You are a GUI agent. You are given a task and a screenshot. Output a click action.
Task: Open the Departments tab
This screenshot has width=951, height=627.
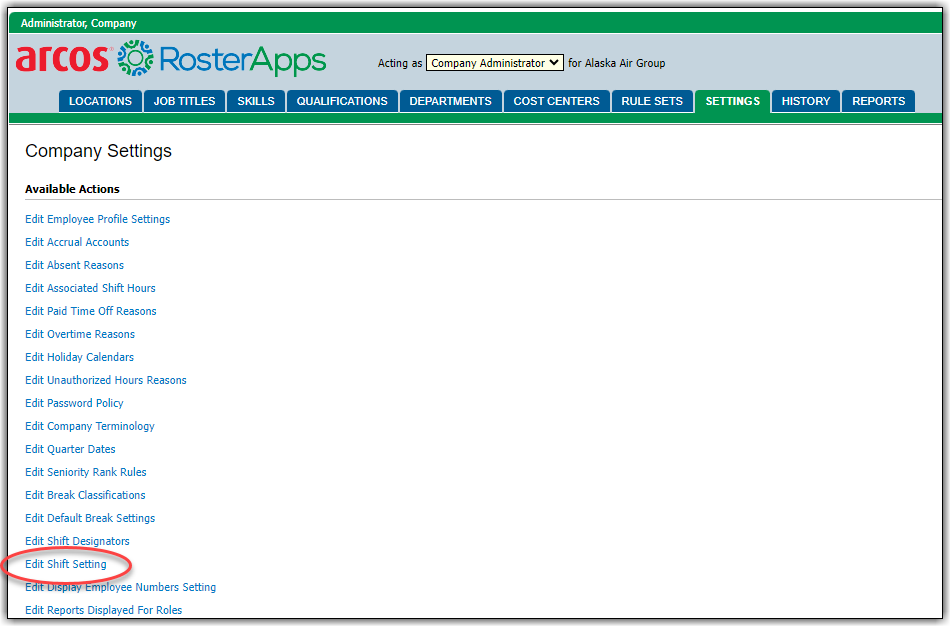[450, 101]
